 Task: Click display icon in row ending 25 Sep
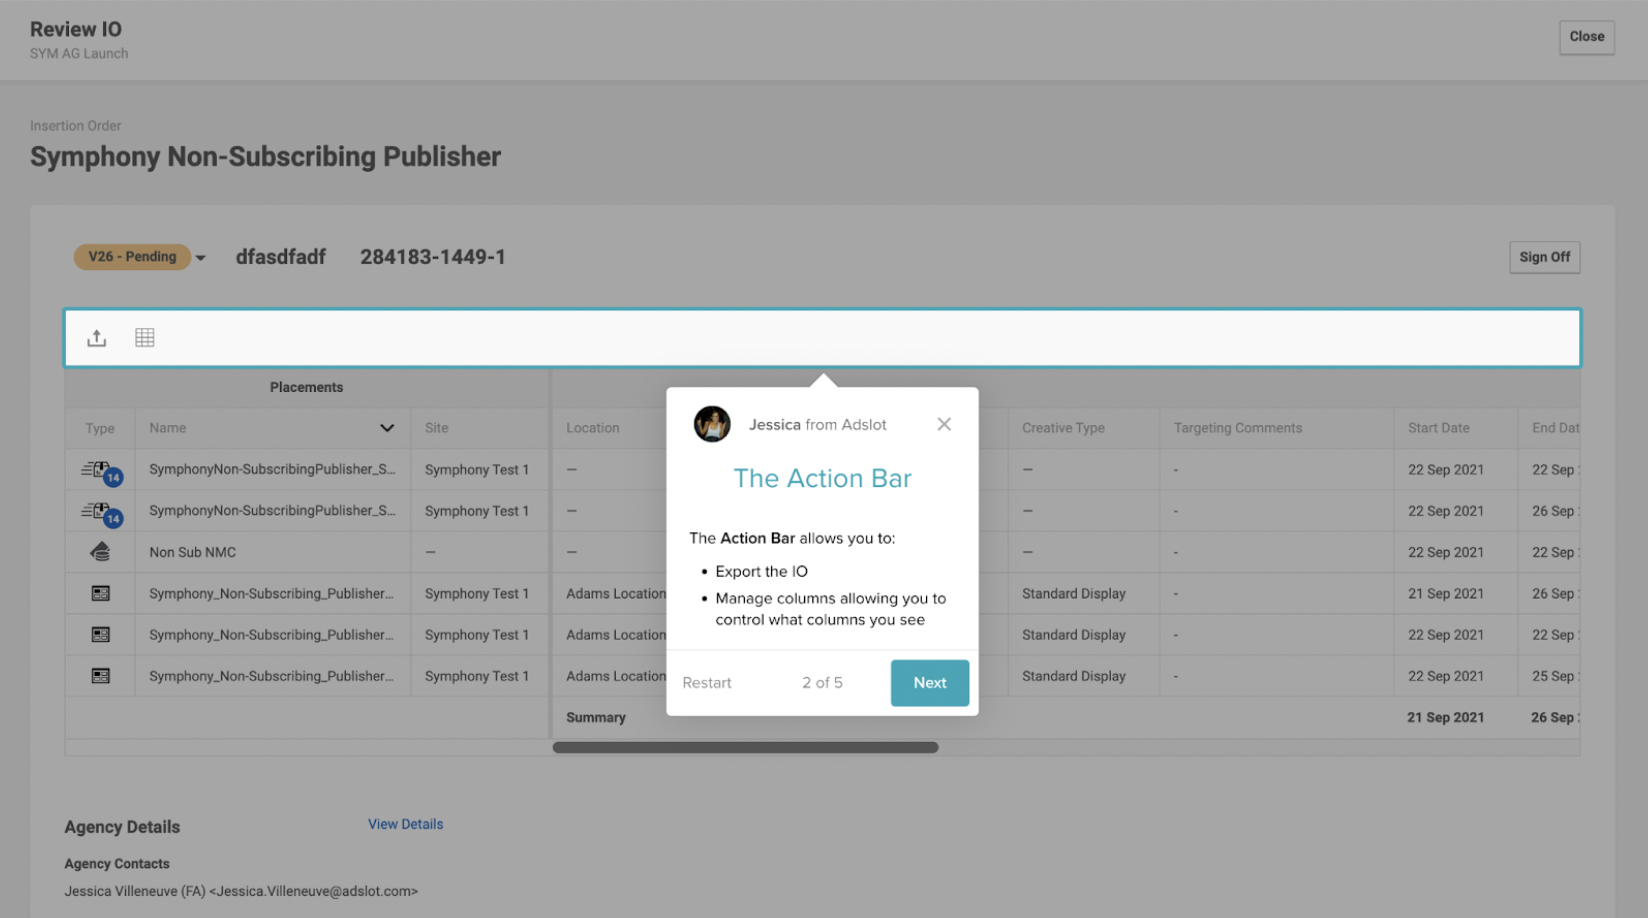point(100,676)
